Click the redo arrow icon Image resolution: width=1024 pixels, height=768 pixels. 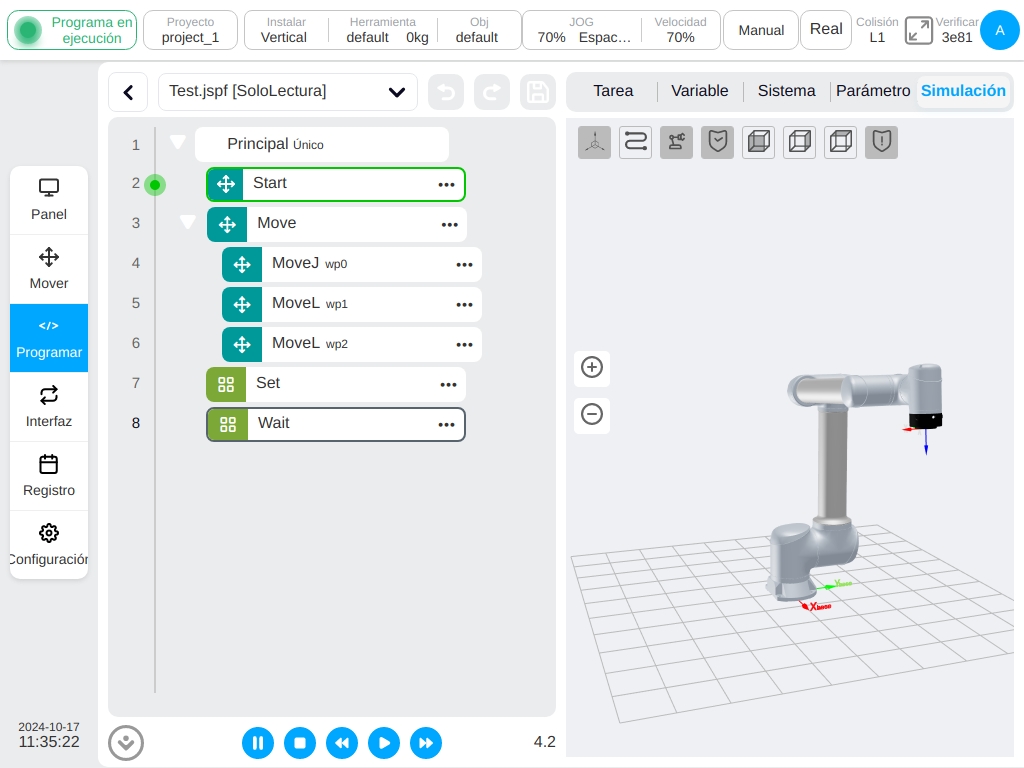(x=492, y=92)
